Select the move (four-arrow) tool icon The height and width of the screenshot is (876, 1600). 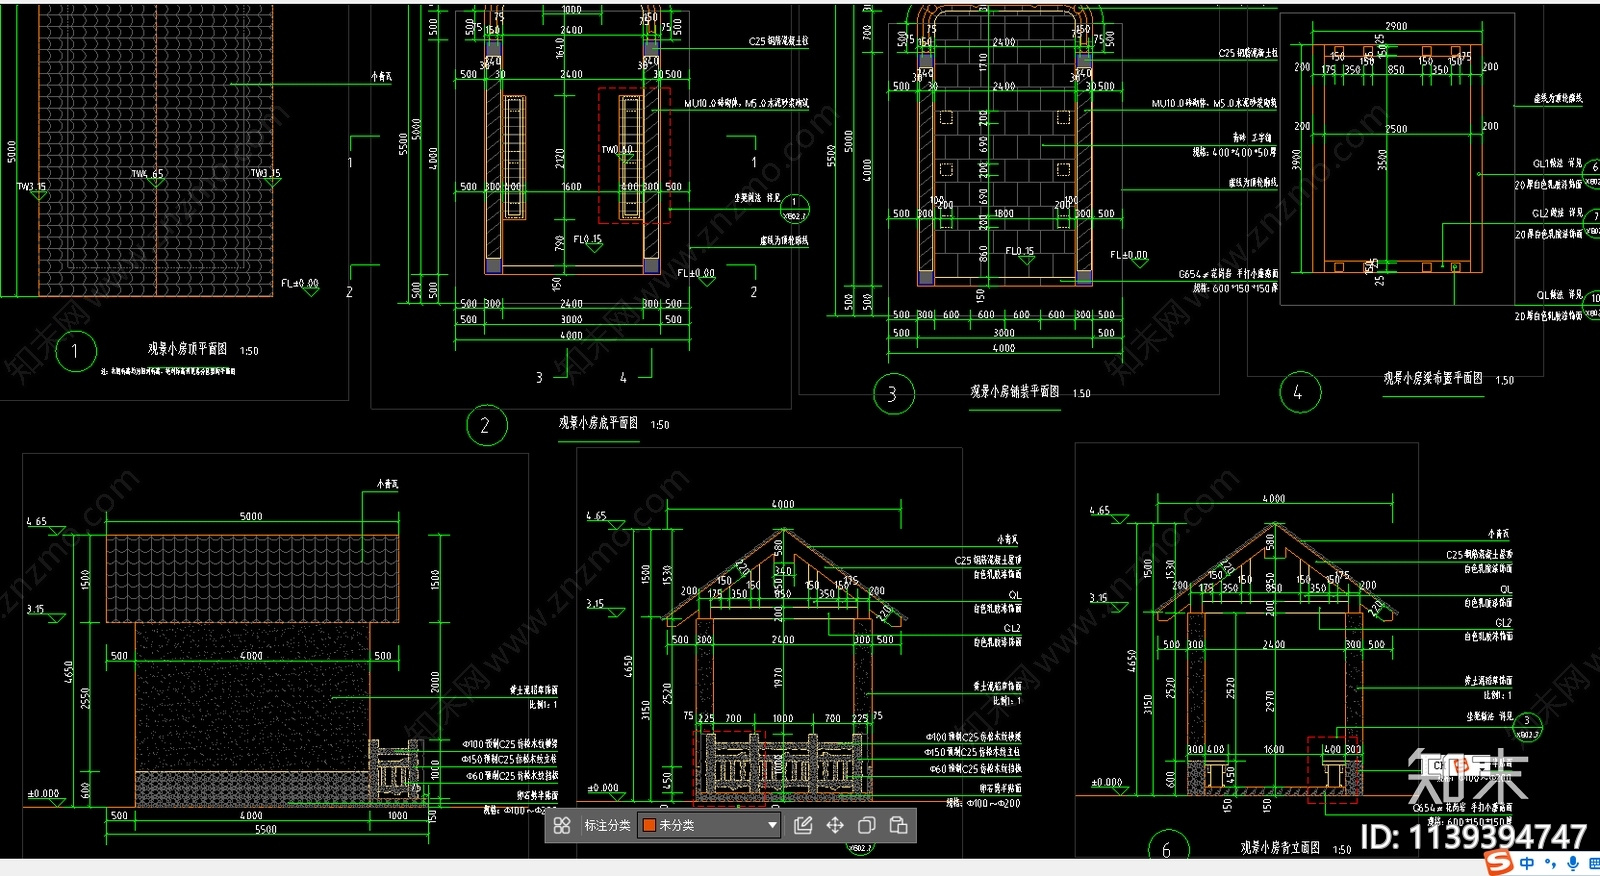(835, 825)
